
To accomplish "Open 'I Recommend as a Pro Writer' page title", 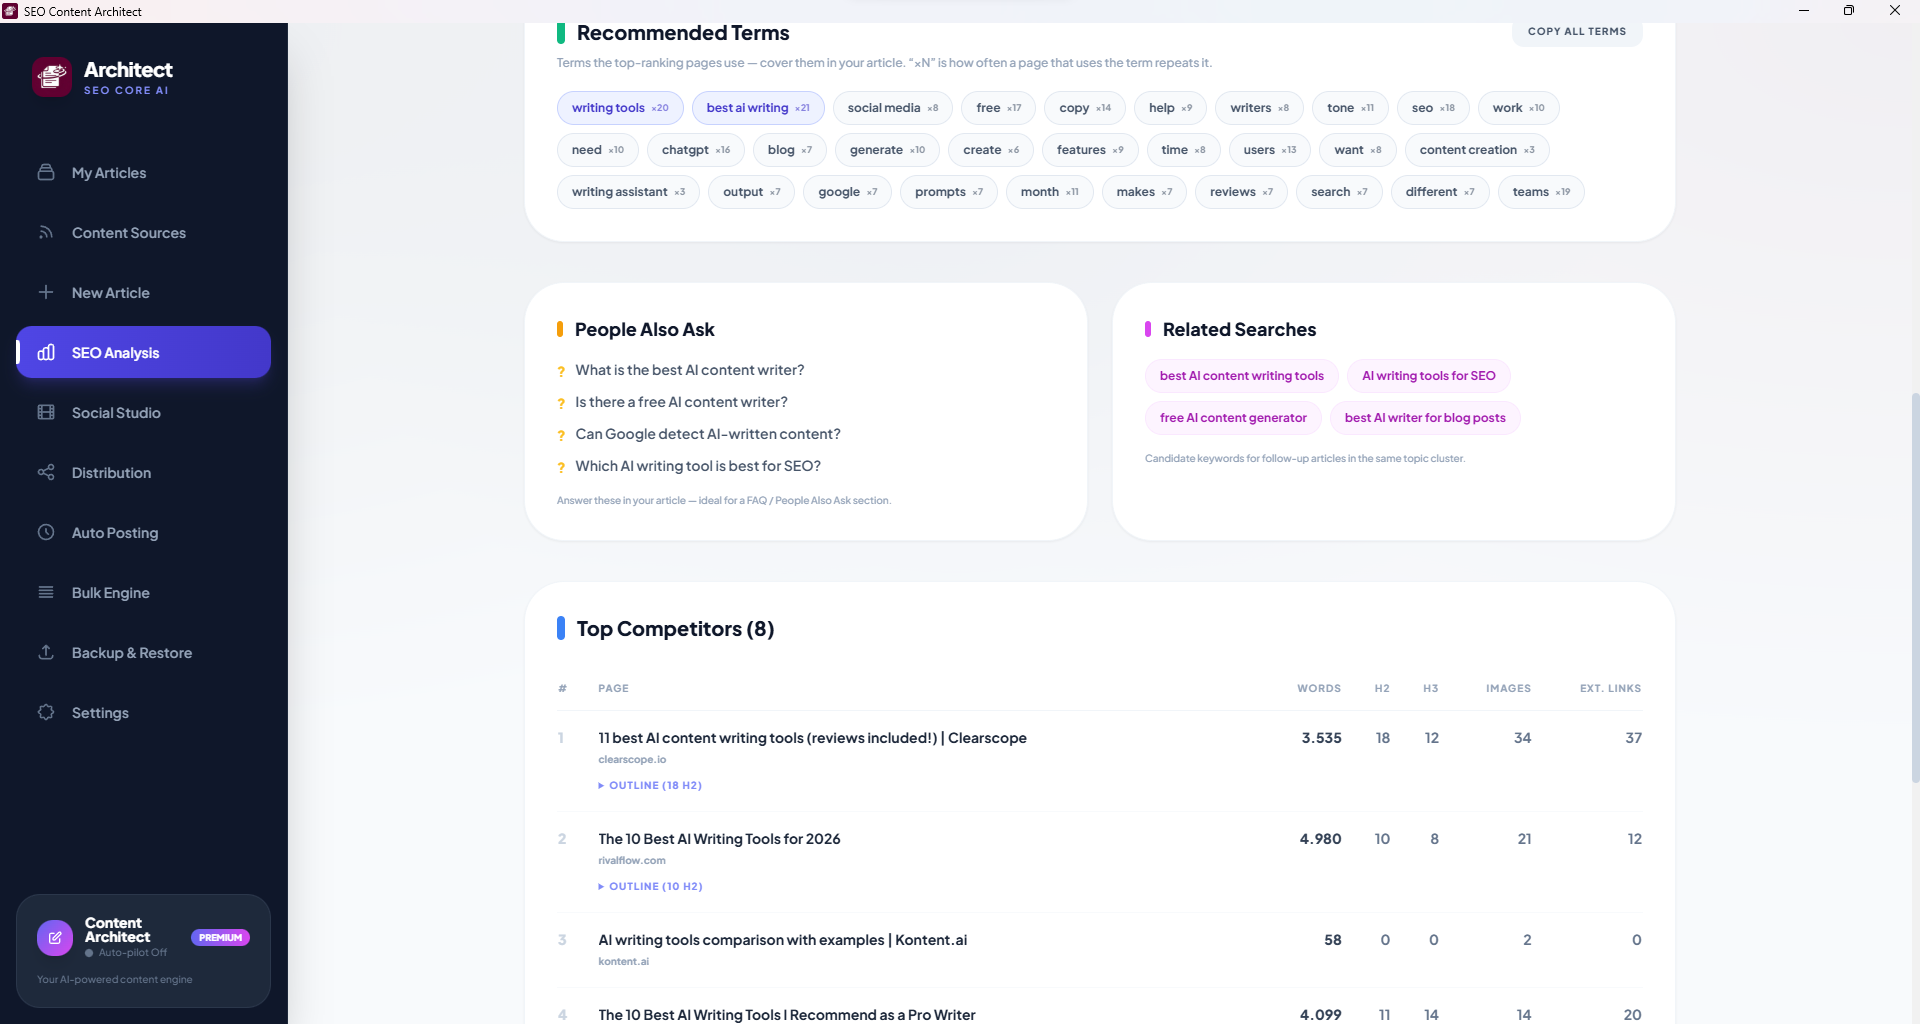I will pos(787,1015).
